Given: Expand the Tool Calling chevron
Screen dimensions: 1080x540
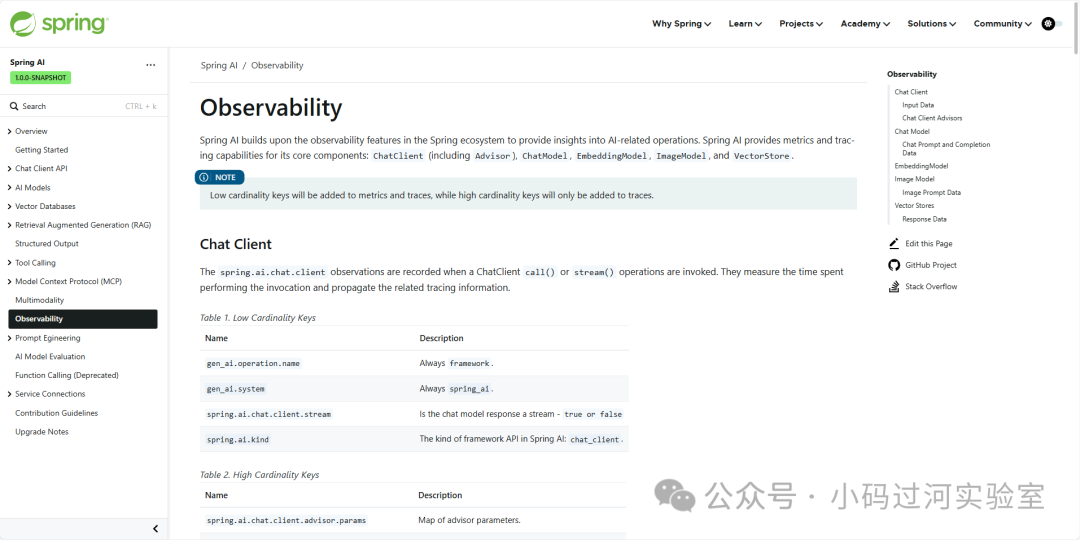Looking at the screenshot, I should (x=10, y=262).
